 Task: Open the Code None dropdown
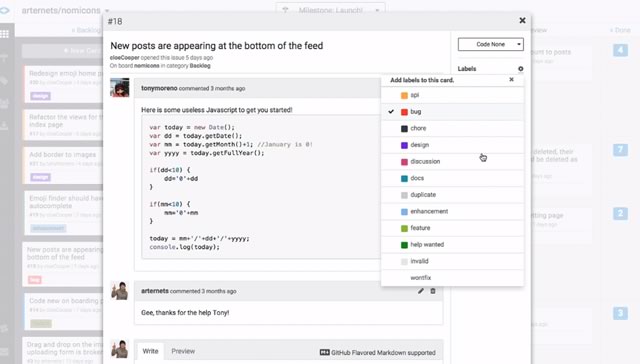point(491,44)
